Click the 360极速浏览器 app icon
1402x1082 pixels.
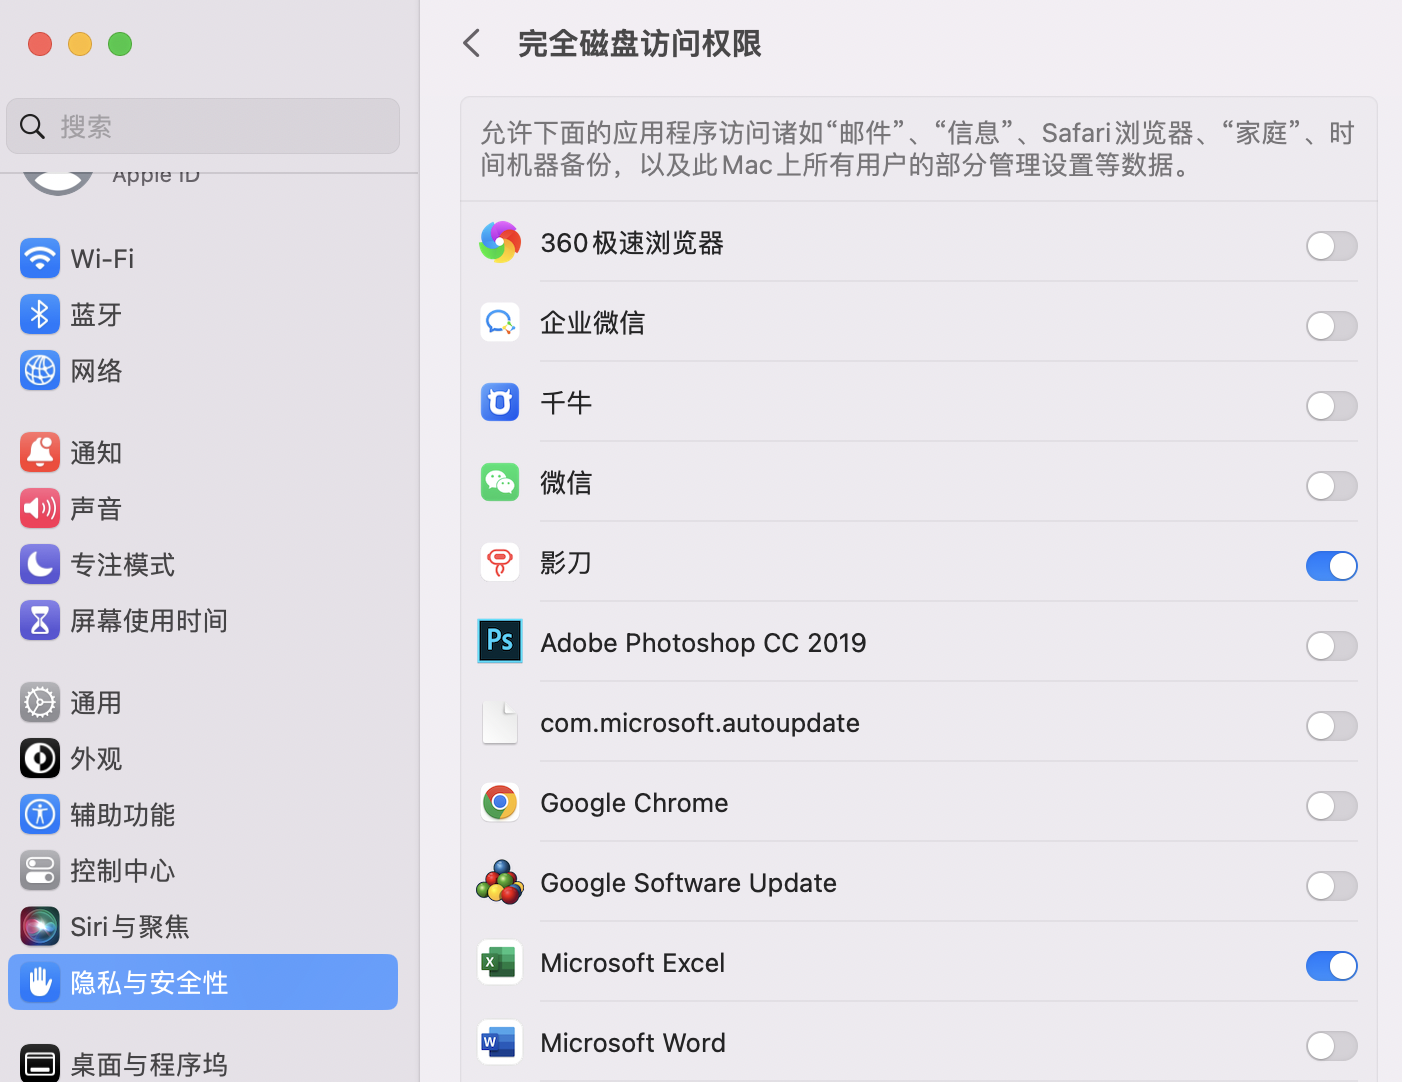(x=500, y=243)
